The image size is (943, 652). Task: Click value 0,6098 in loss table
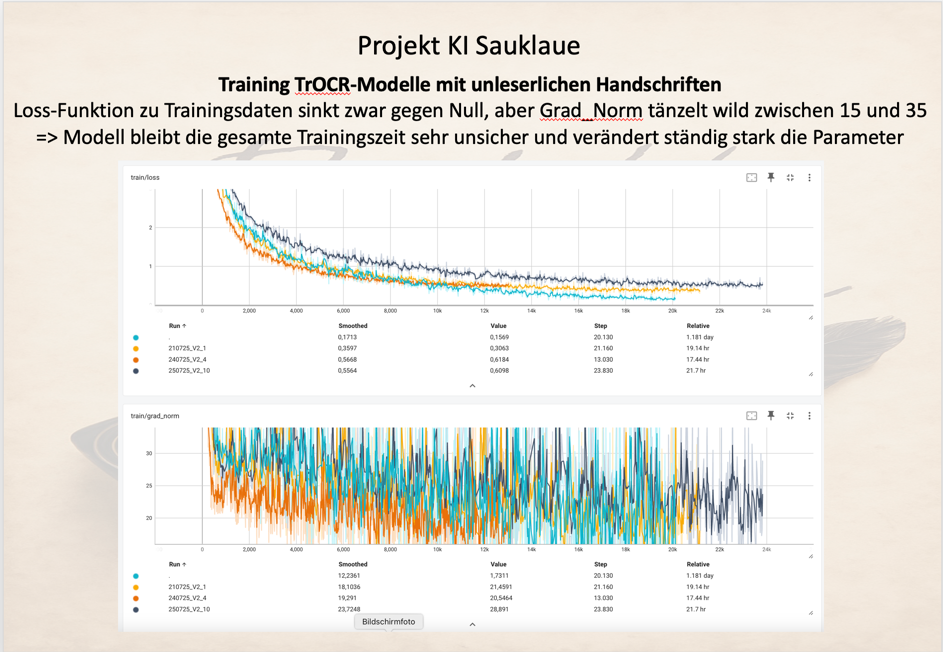[x=499, y=371]
